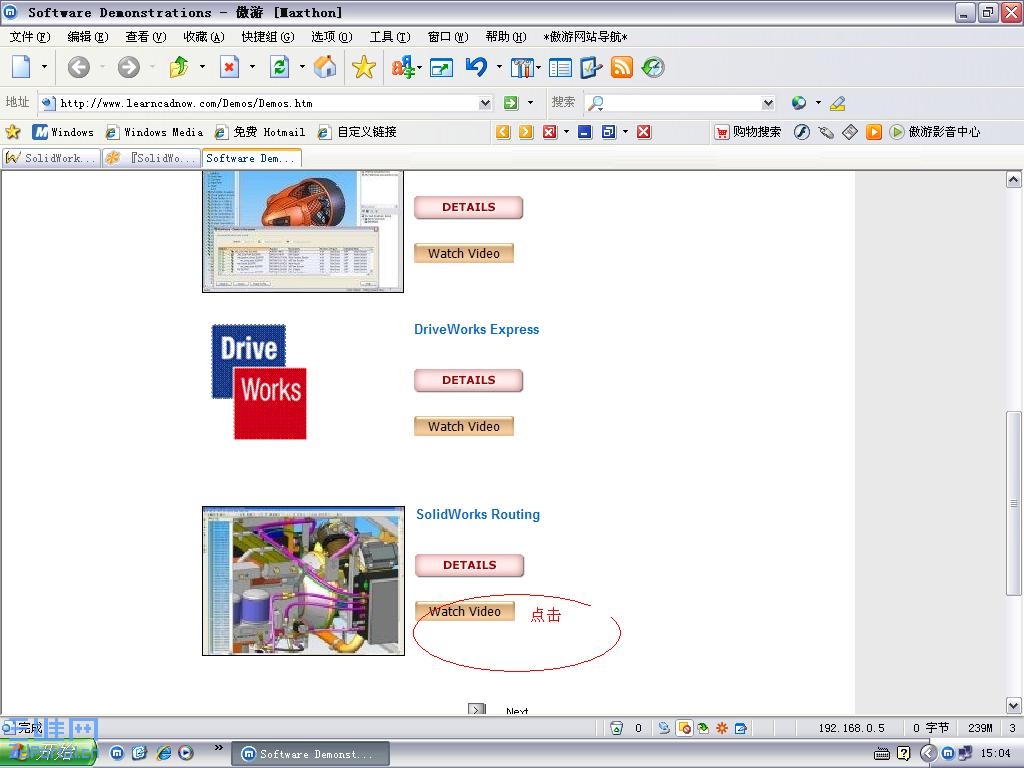
Task: Open the 帮助(H) menu
Action: (x=505, y=37)
